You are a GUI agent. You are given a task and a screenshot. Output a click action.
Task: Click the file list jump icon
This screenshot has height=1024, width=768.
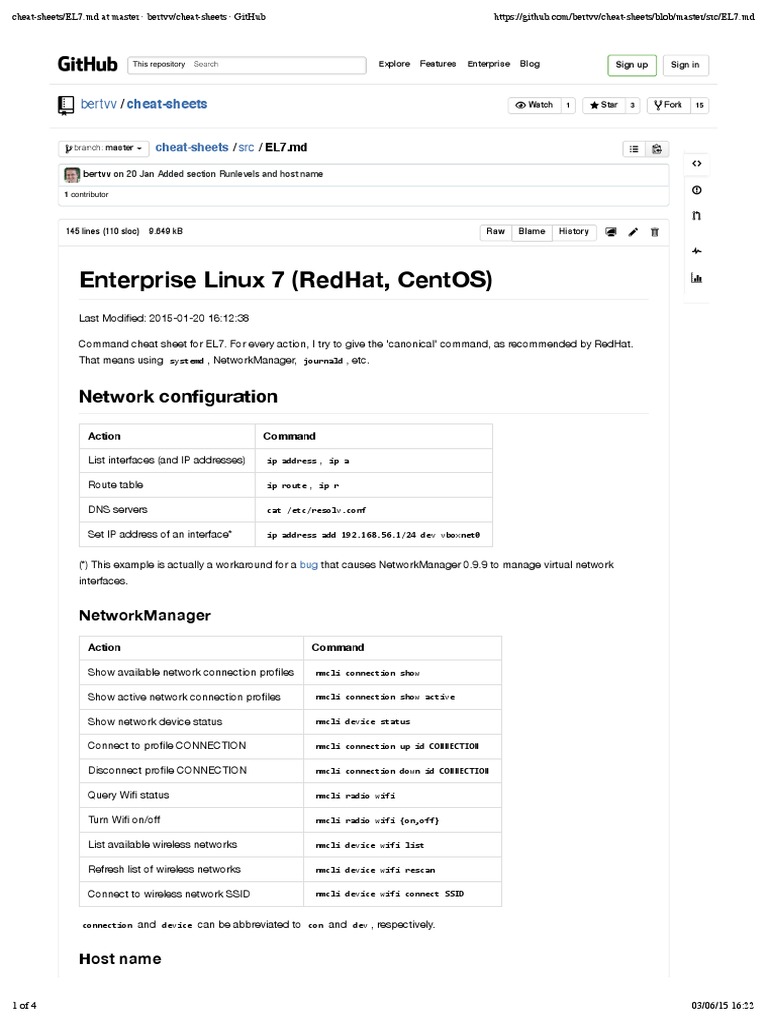[x=634, y=149]
